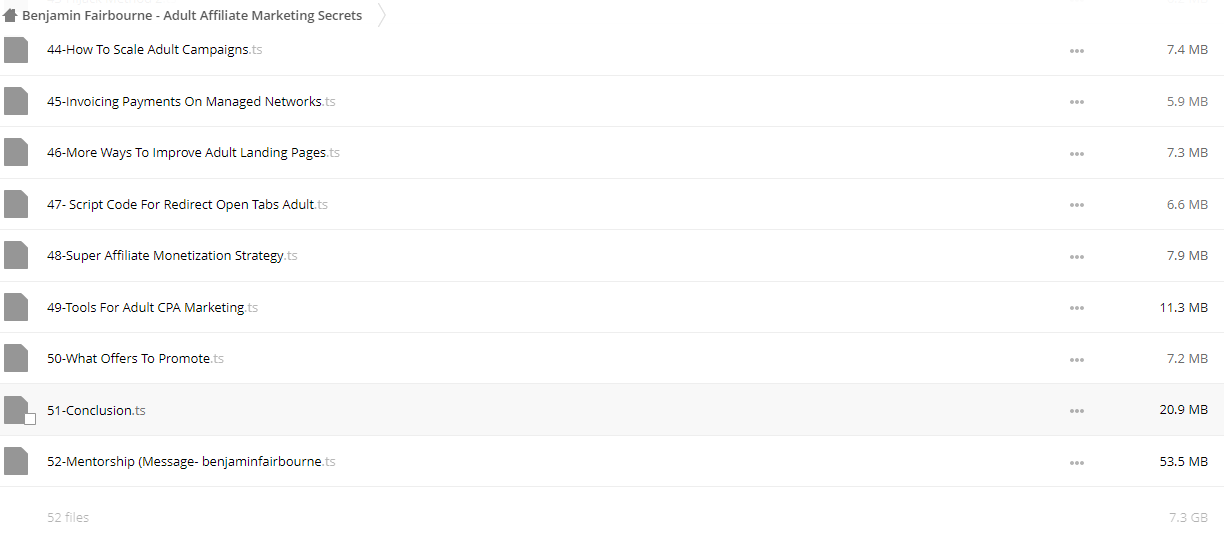Viewport: 1224px width, 535px height.
Task: Open the three-dot menu for 47- Script Code
Action: 1077,205
